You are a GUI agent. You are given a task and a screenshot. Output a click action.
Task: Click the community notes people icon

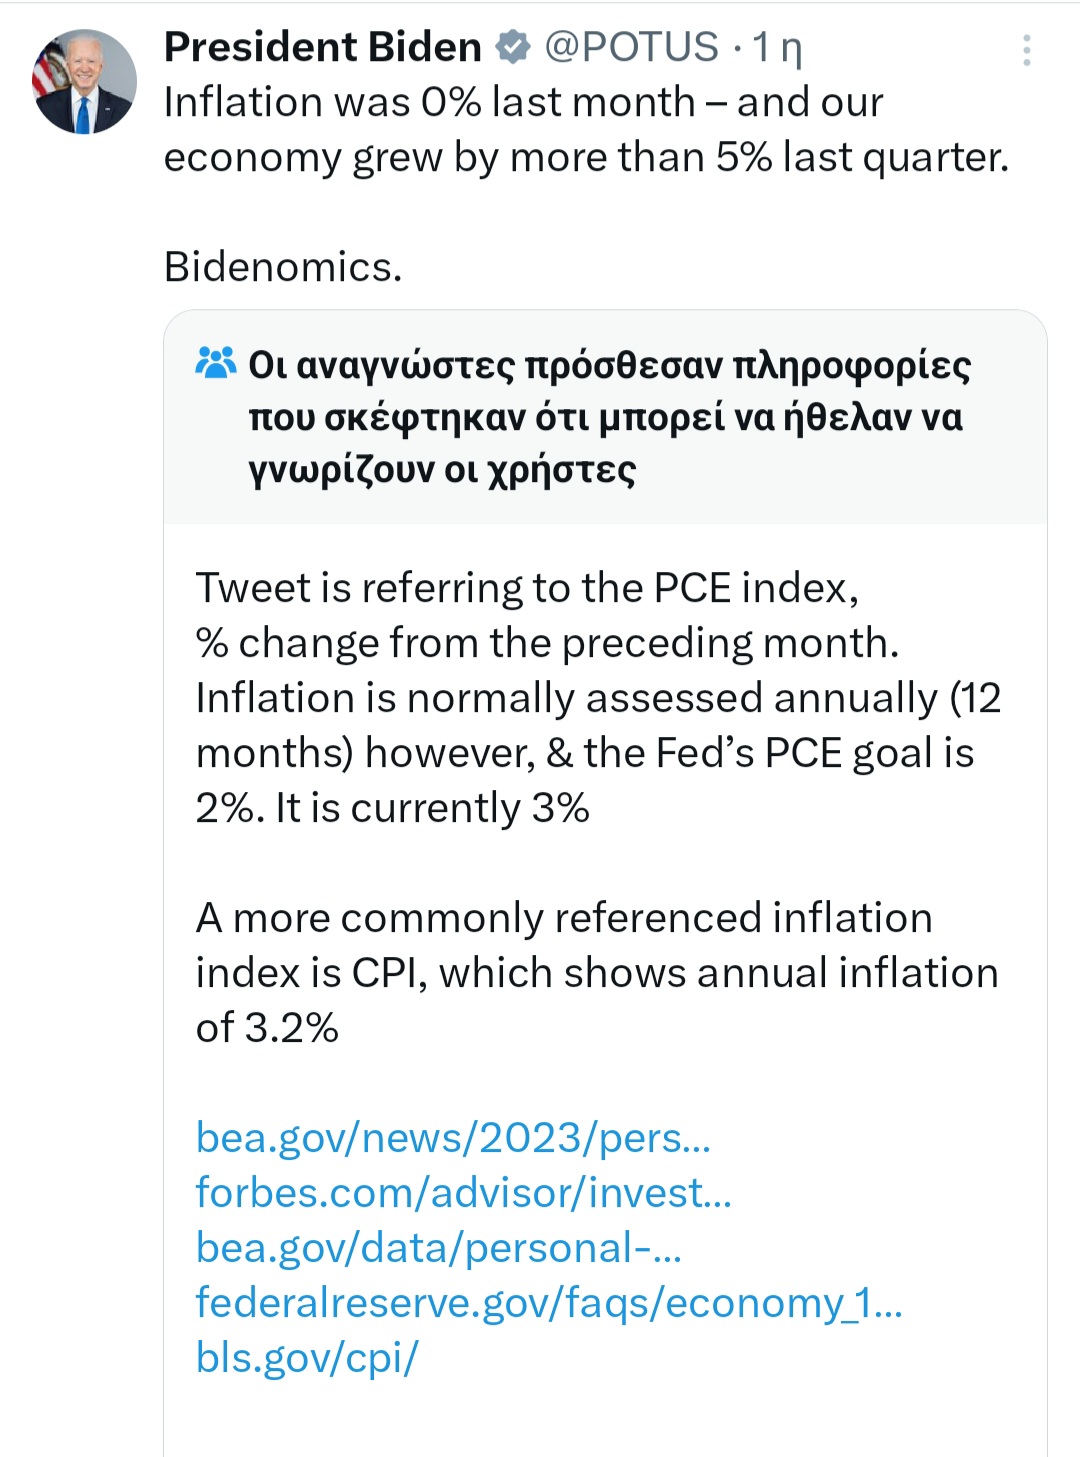pyautogui.click(x=216, y=362)
